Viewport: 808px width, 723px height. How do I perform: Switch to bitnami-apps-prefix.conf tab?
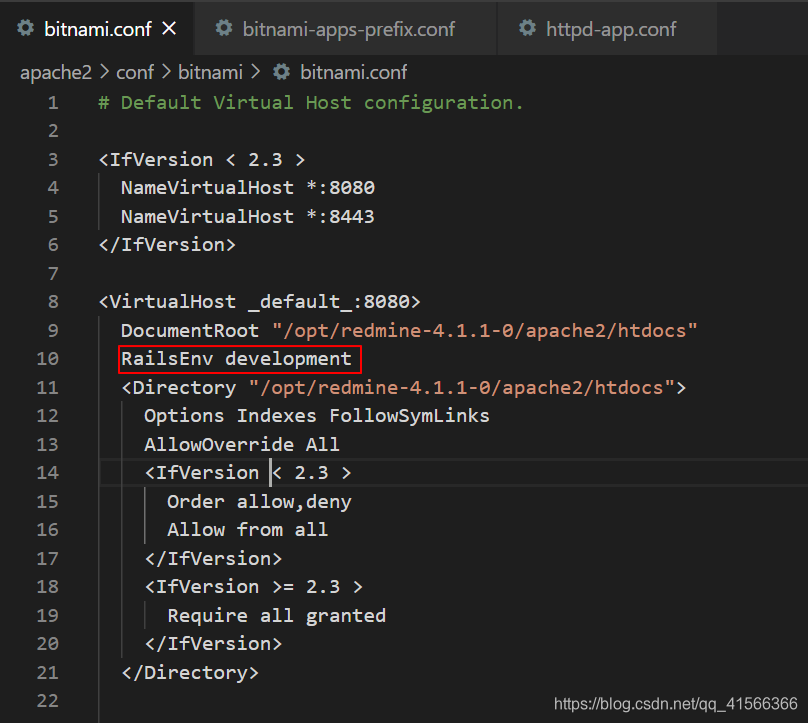click(x=346, y=29)
